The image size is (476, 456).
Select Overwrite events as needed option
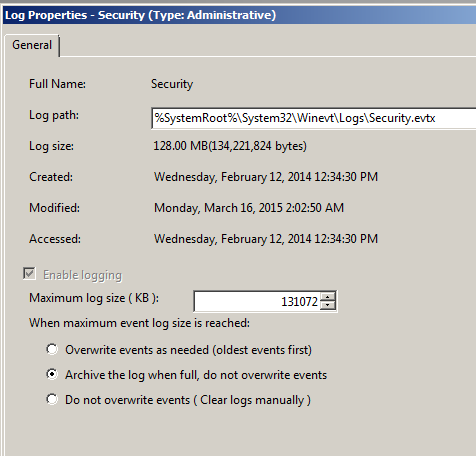pos(52,350)
